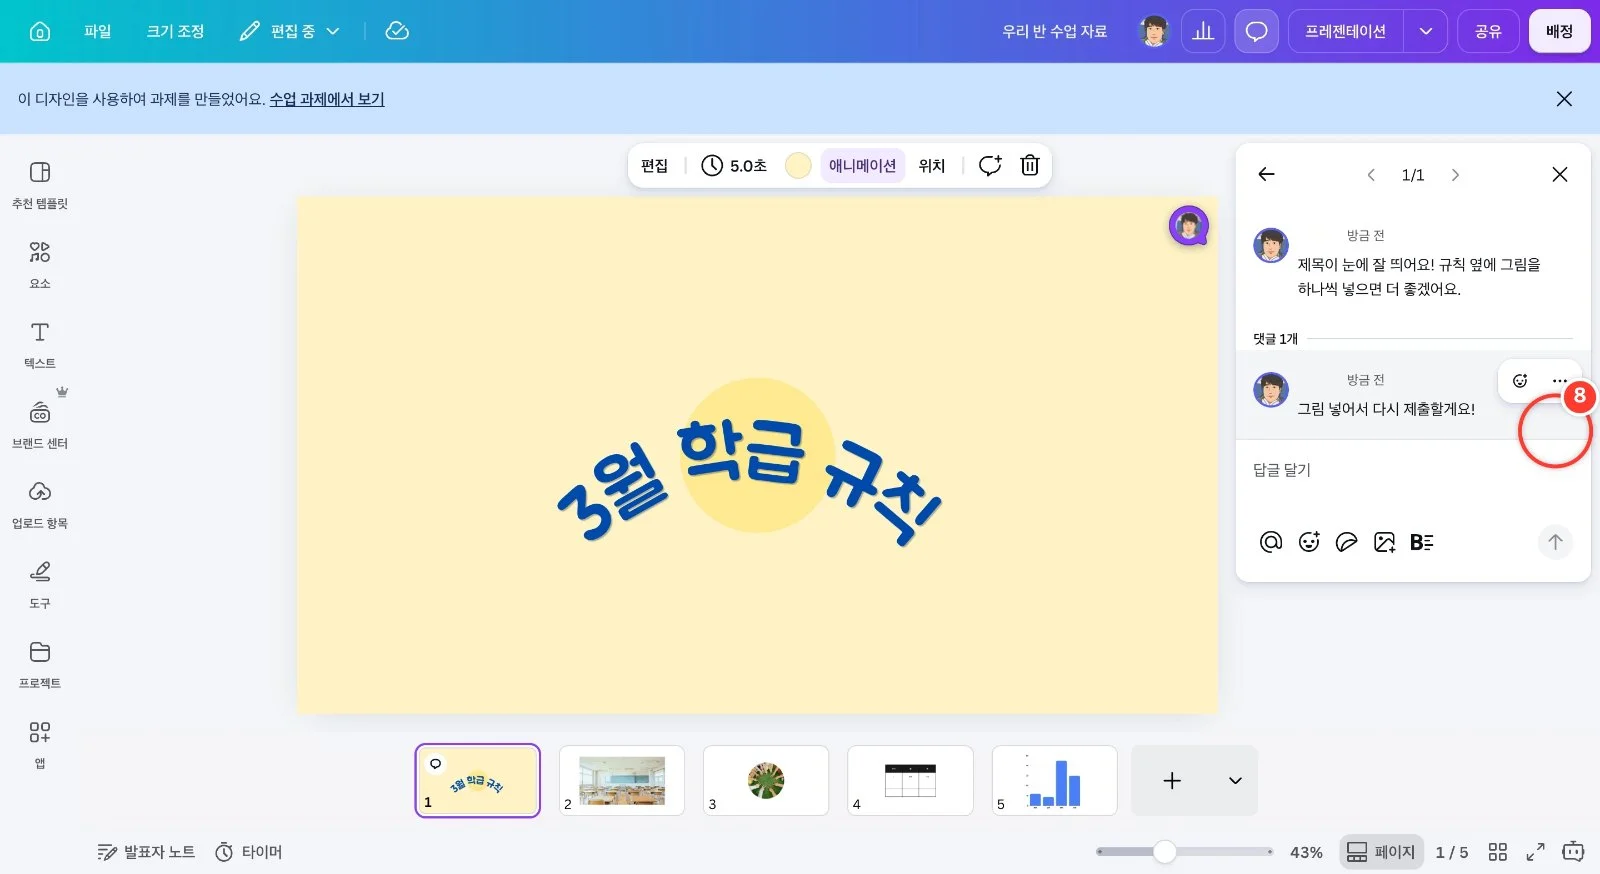Select the page 3 thumbnail
The height and width of the screenshot is (874, 1600).
pyautogui.click(x=766, y=780)
